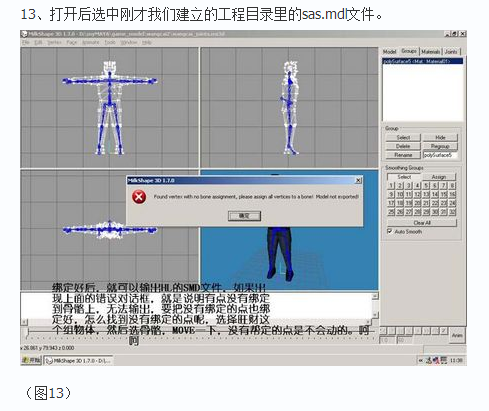489x411 pixels.
Task: Click the red error icon in dialog
Action: coord(139,197)
